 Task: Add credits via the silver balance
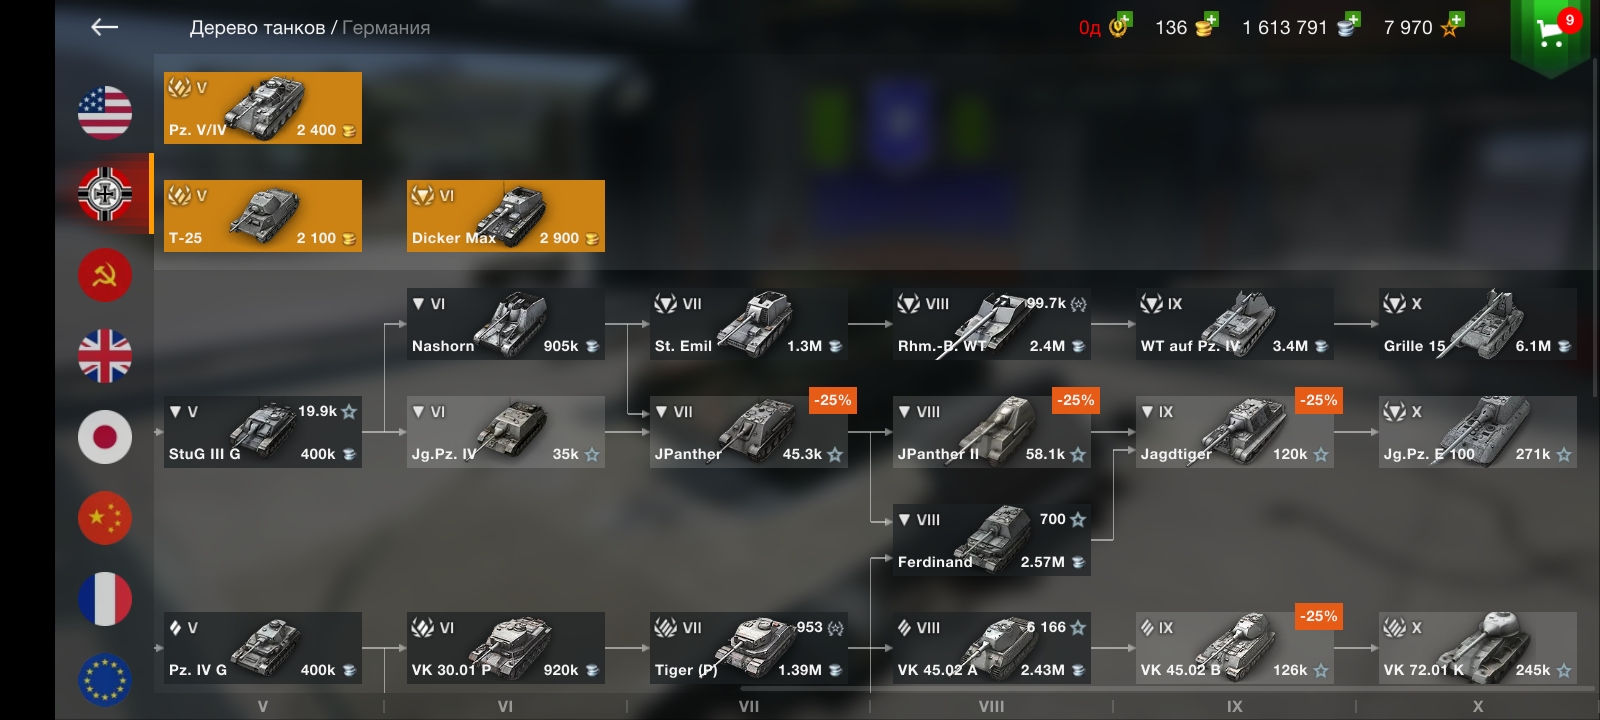click(1301, 27)
